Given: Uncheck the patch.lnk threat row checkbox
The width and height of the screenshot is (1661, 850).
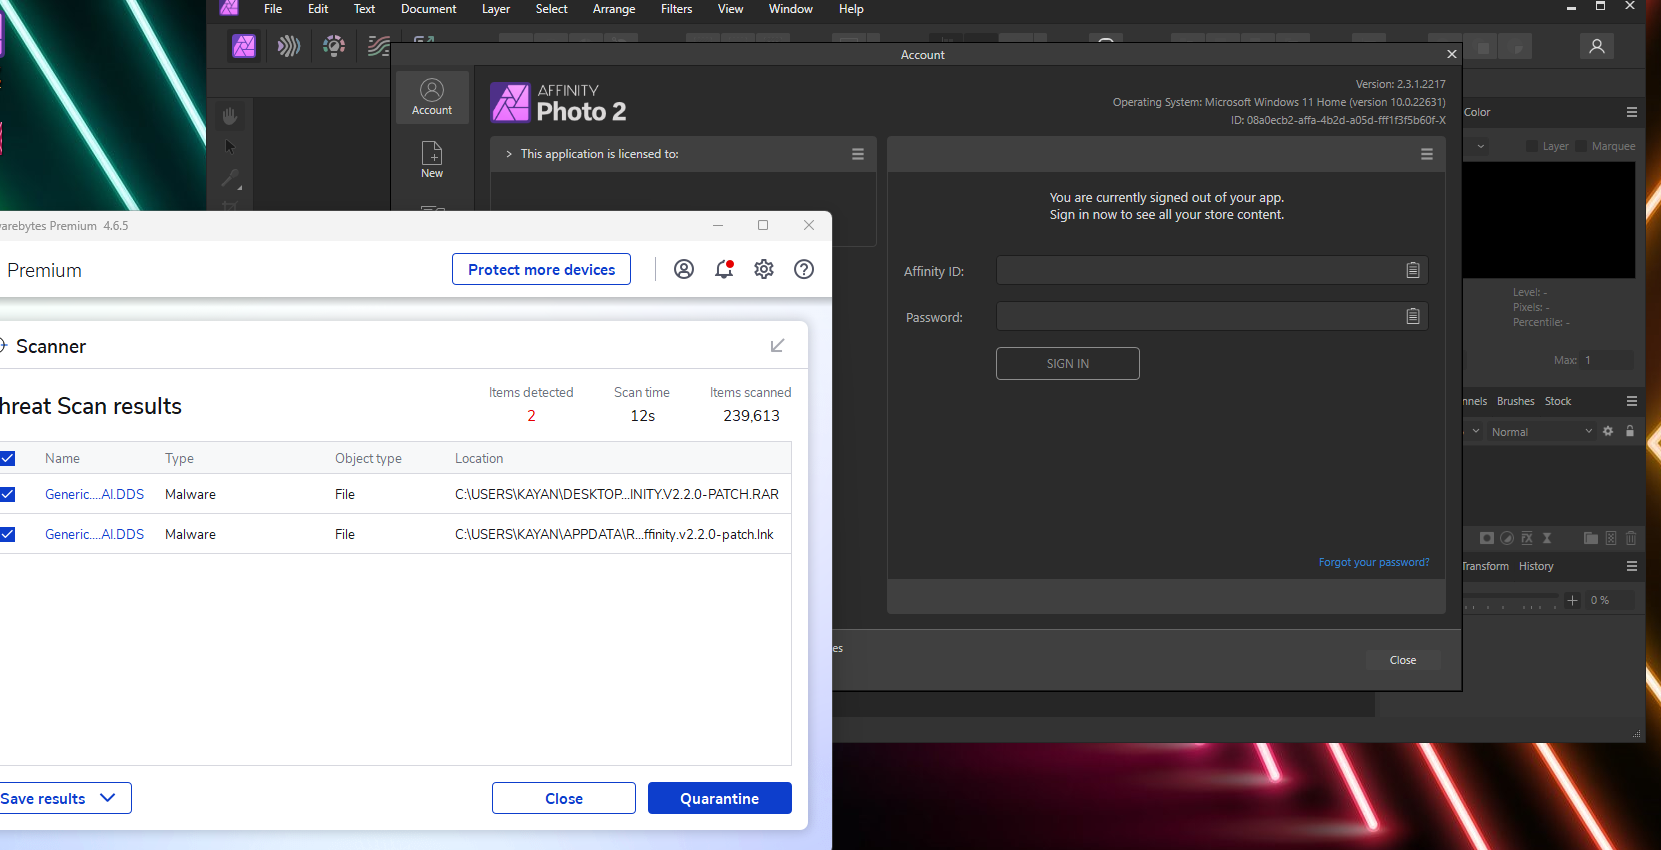Looking at the screenshot, I should [7, 534].
